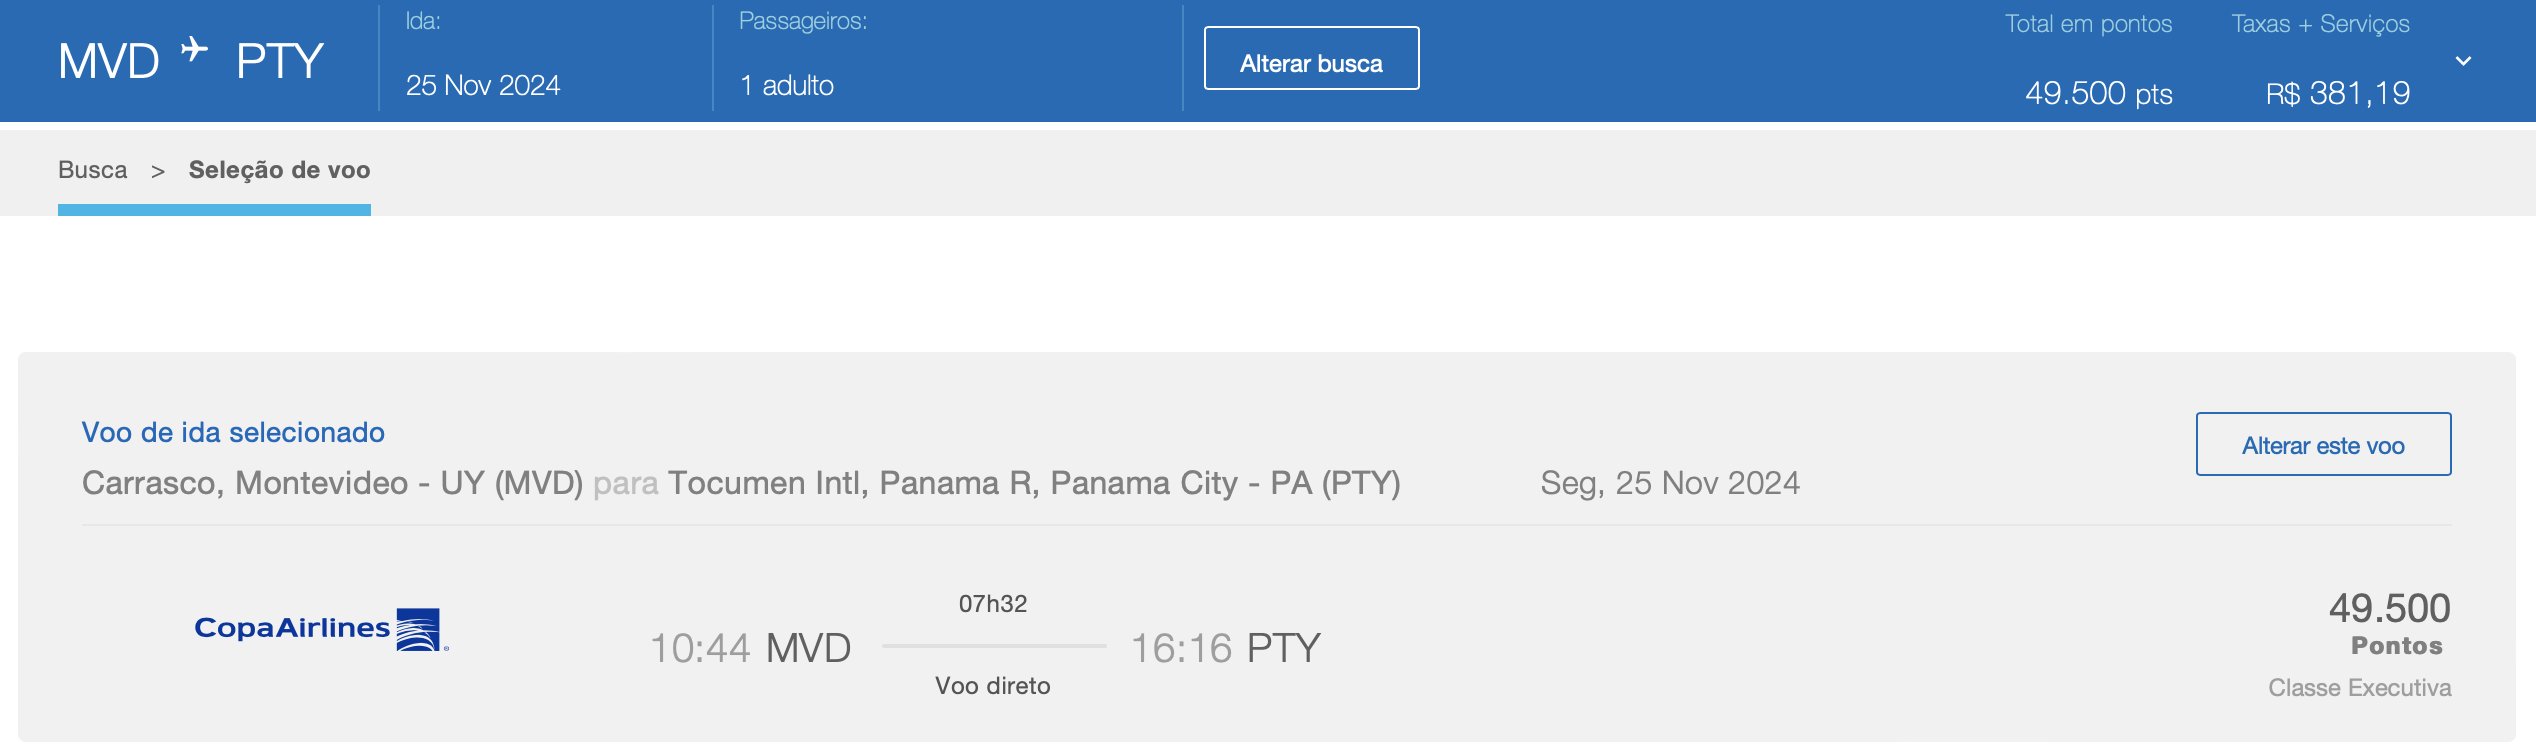
Task: Click the 49.500 Pontos flight price
Action: click(x=2389, y=623)
